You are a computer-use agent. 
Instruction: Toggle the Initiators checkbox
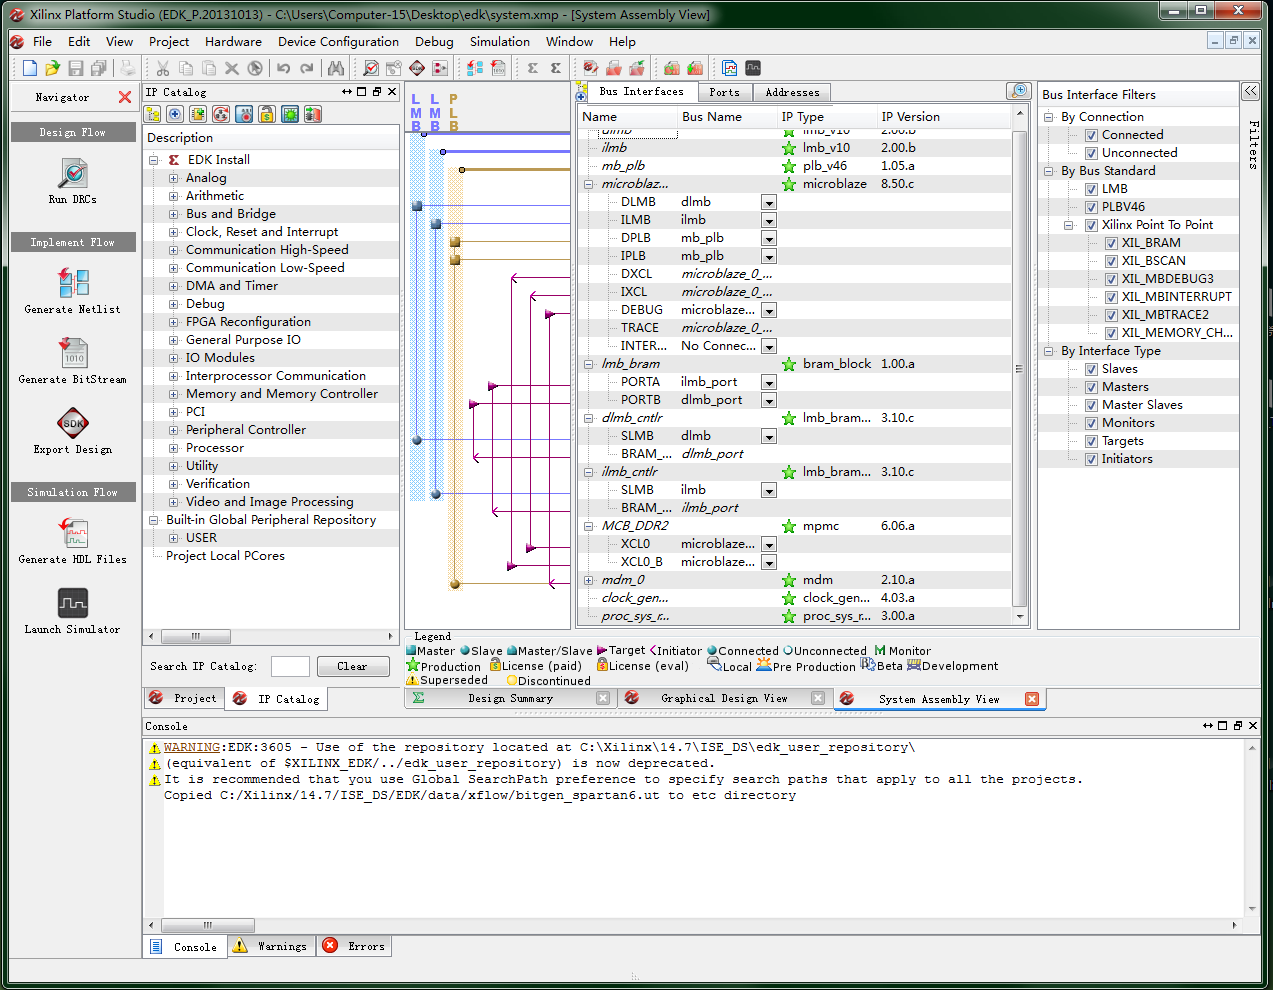click(1091, 459)
